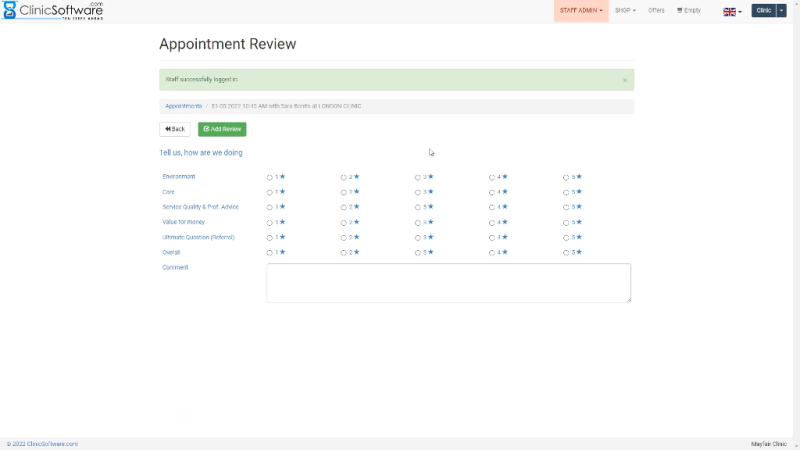This screenshot has height=450, width=800.
Task: Rate Service Quality & Prof. Advice 5 stars
Action: (x=566, y=208)
